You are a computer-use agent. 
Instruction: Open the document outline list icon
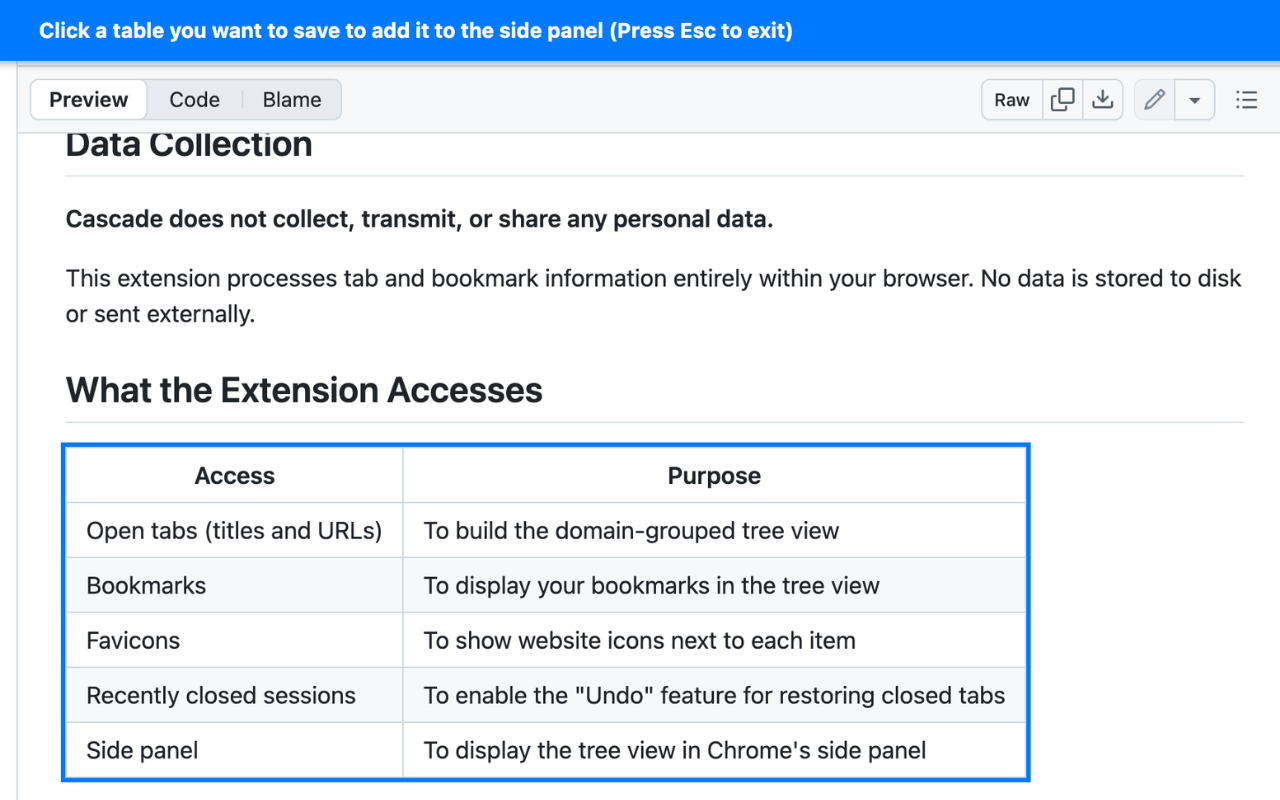[1246, 100]
